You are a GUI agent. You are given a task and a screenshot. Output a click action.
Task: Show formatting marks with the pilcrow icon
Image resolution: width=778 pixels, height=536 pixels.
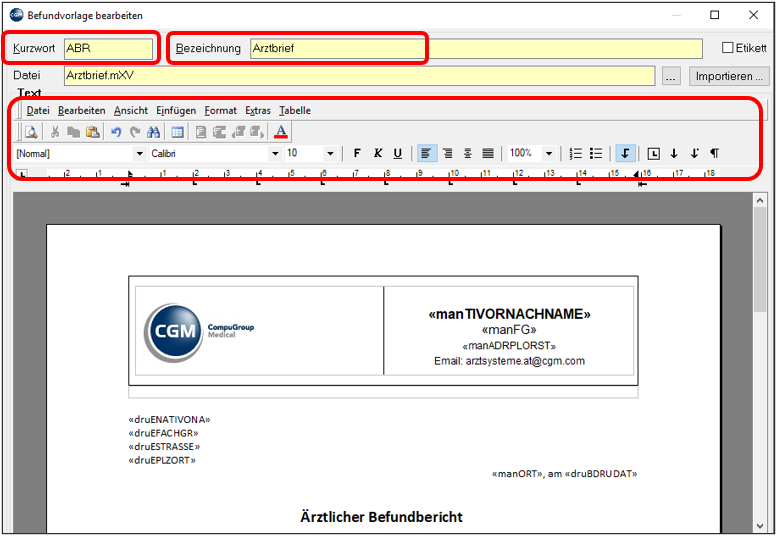(714, 153)
